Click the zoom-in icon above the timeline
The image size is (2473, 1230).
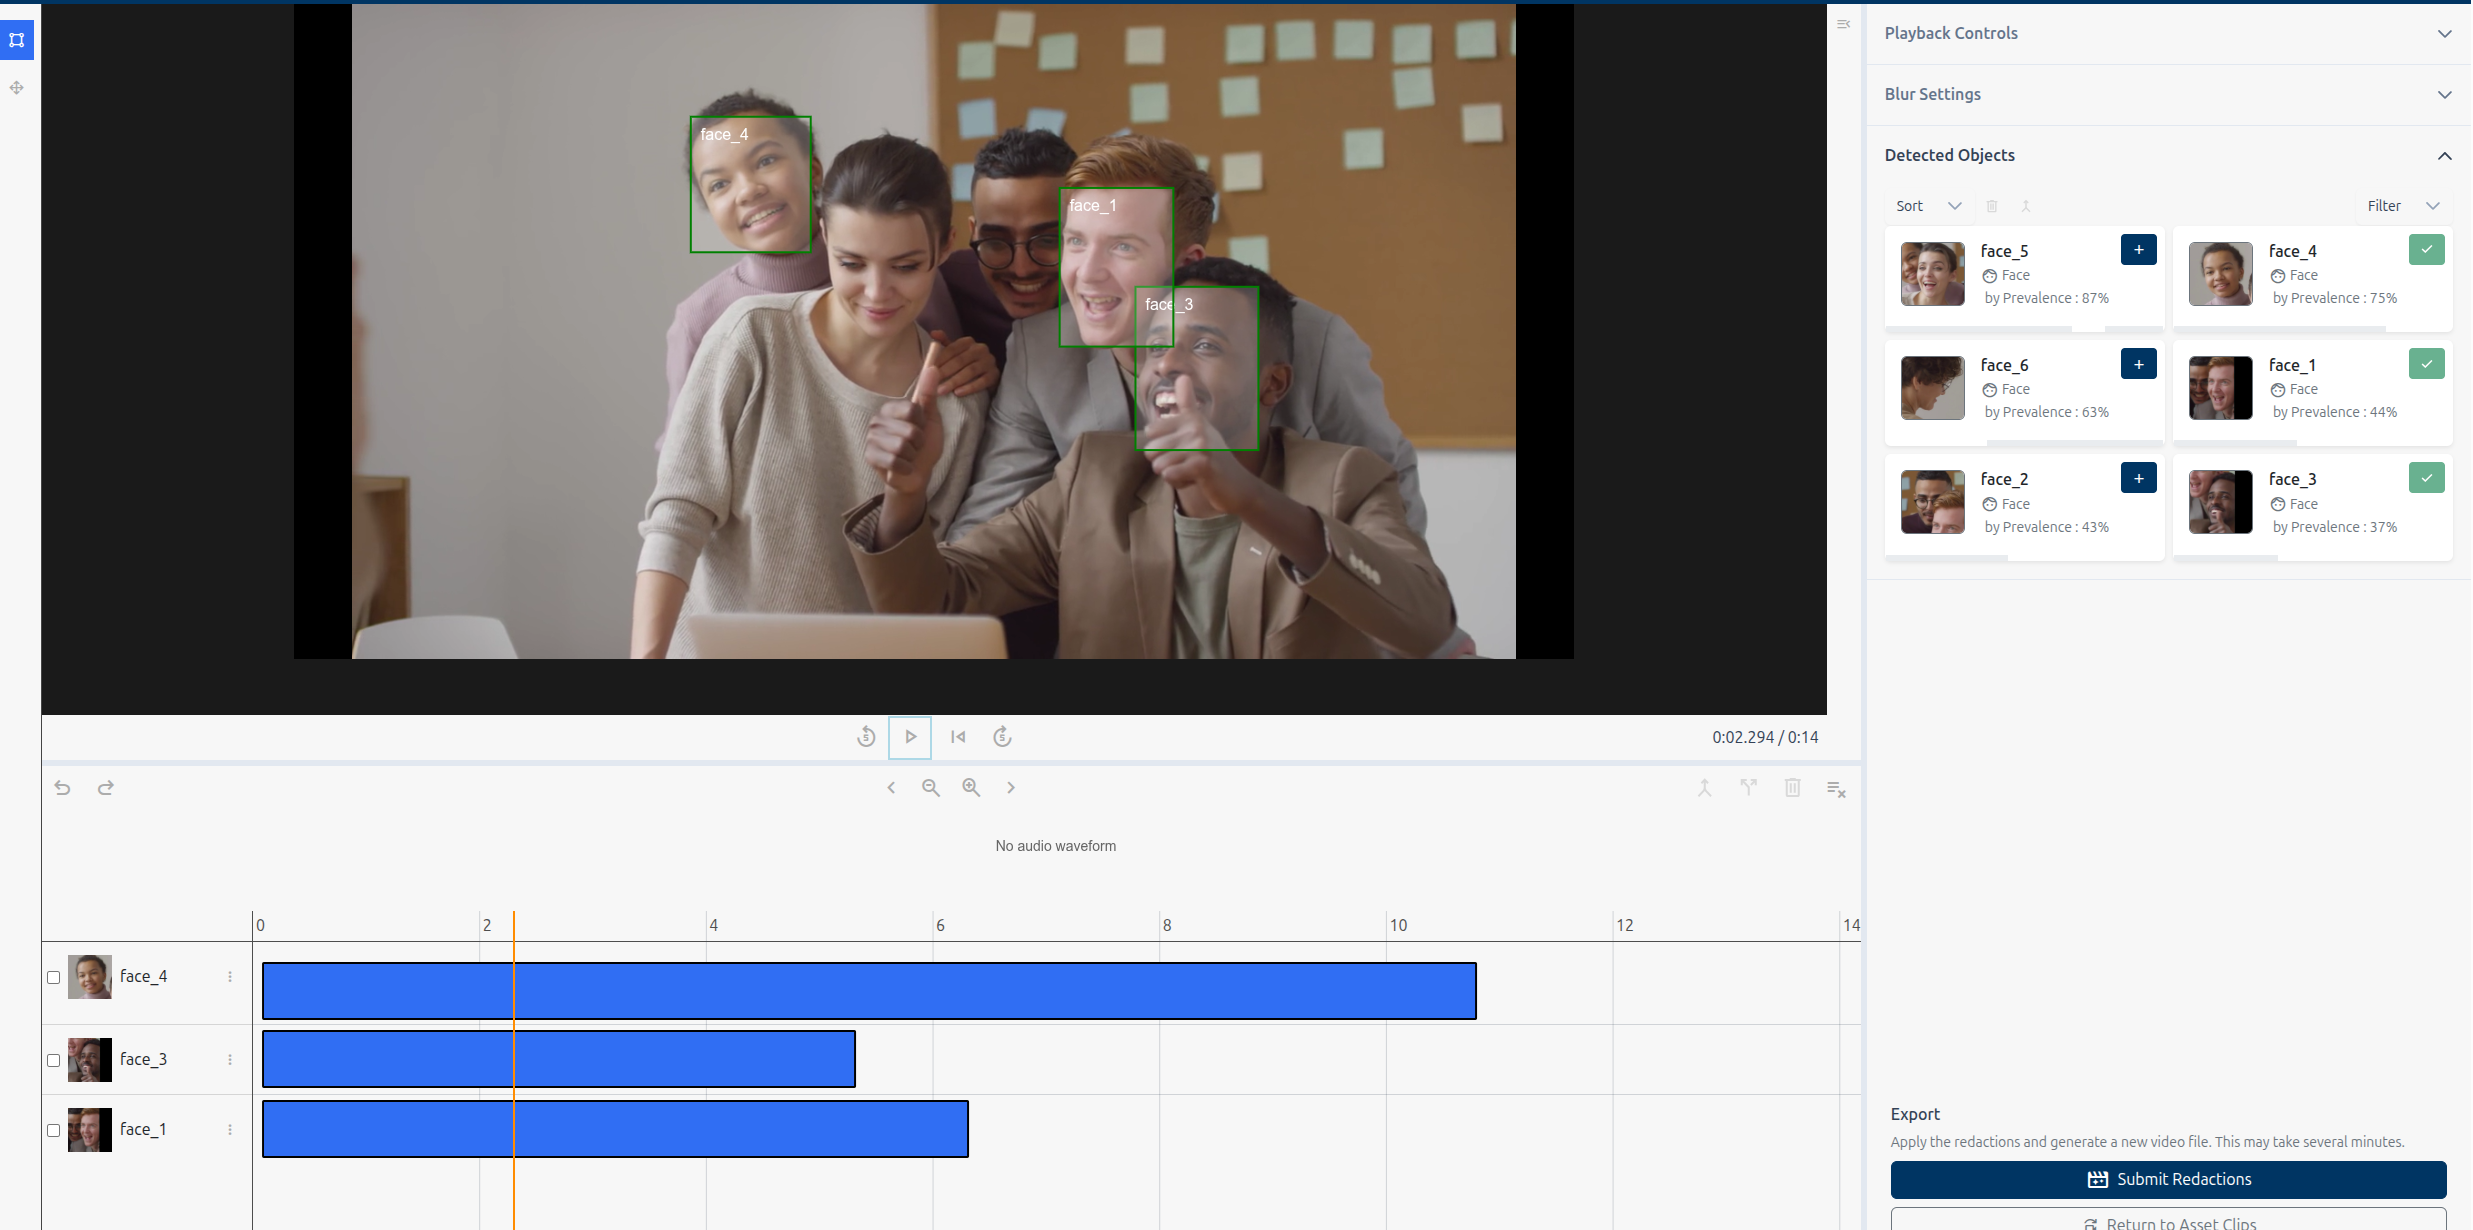(x=970, y=787)
